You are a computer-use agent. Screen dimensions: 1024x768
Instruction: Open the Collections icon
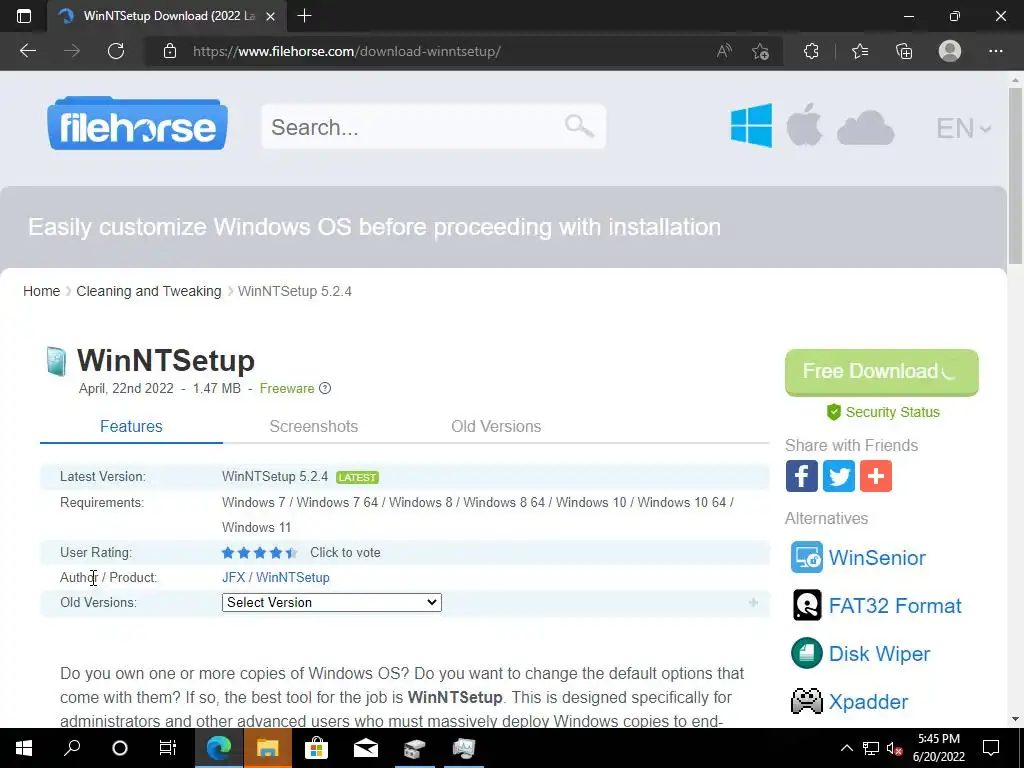click(904, 51)
